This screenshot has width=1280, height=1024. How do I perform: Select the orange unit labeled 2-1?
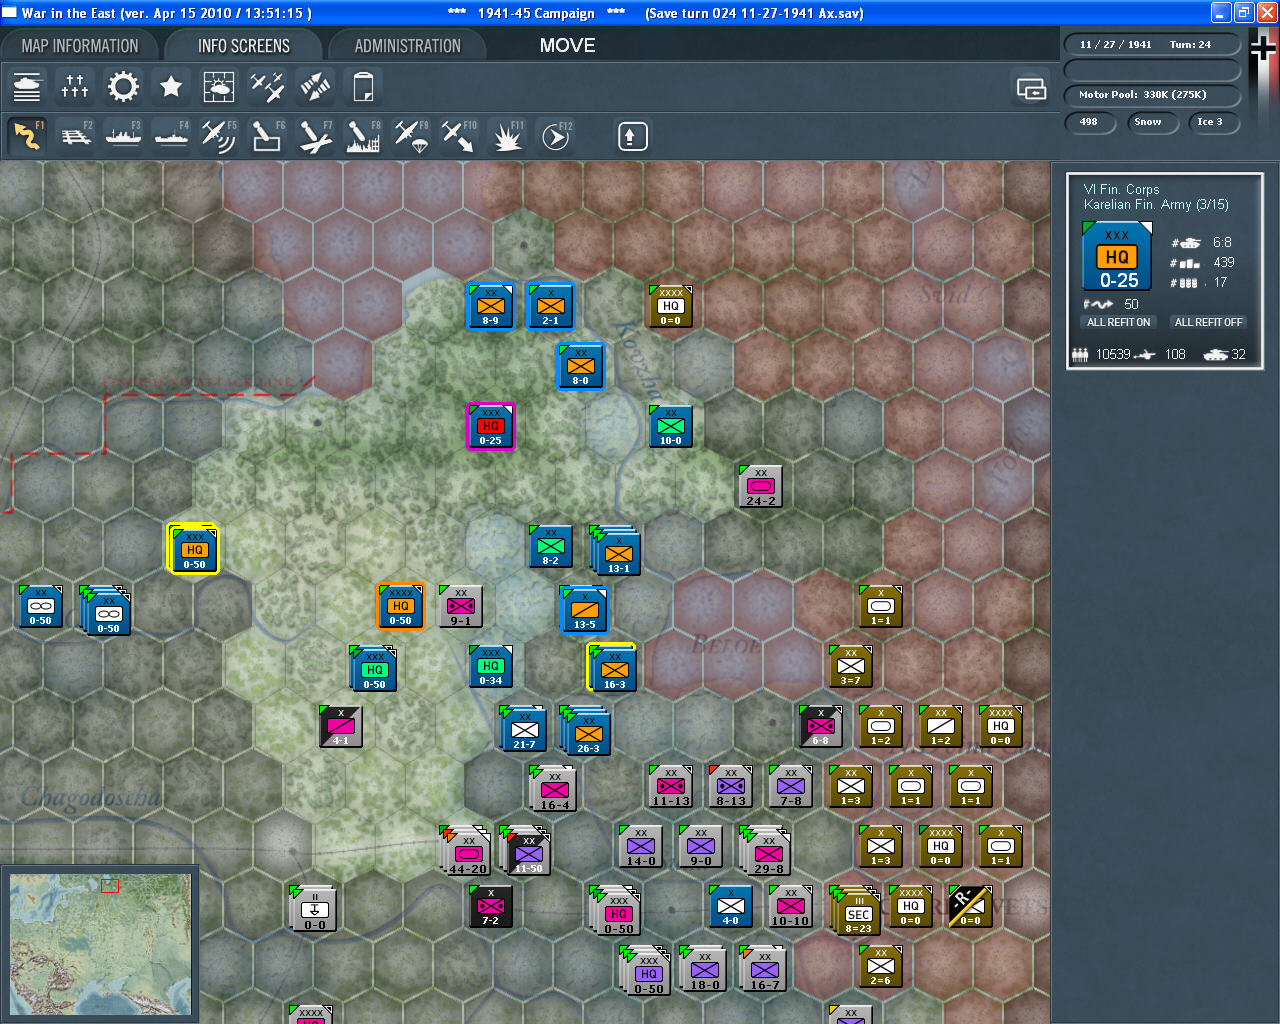tap(551, 306)
